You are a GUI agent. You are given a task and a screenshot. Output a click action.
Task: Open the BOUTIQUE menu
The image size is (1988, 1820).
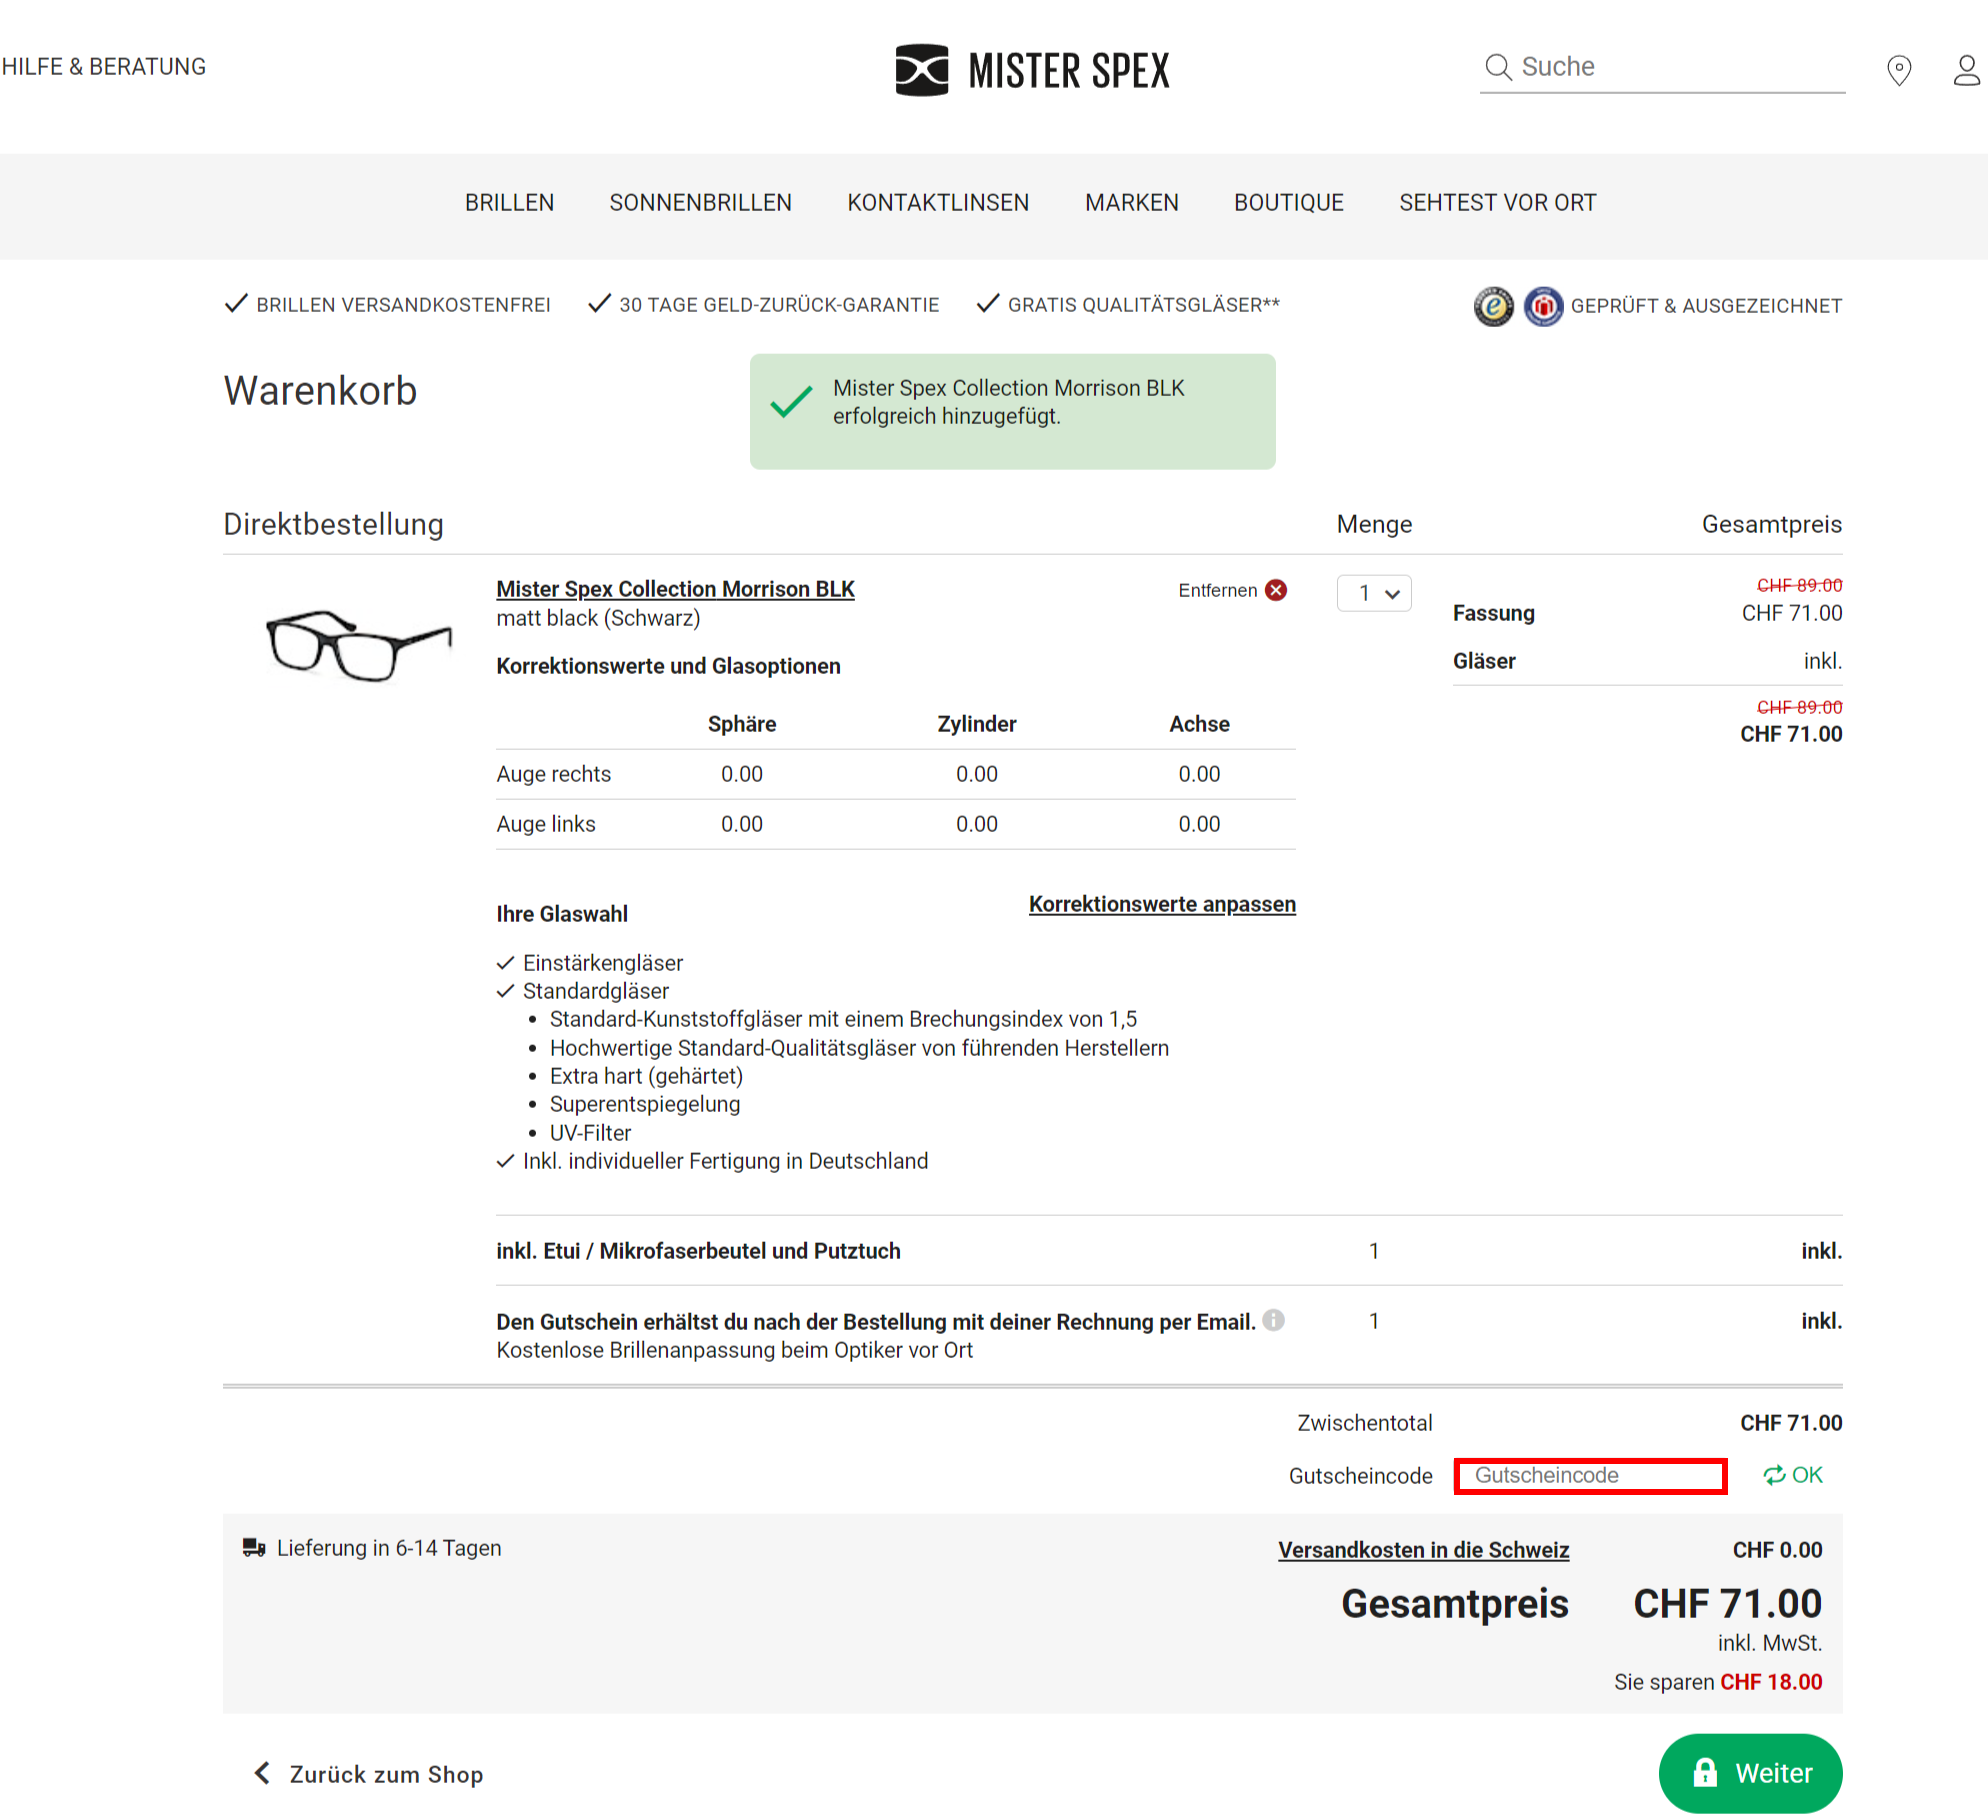coord(1288,203)
